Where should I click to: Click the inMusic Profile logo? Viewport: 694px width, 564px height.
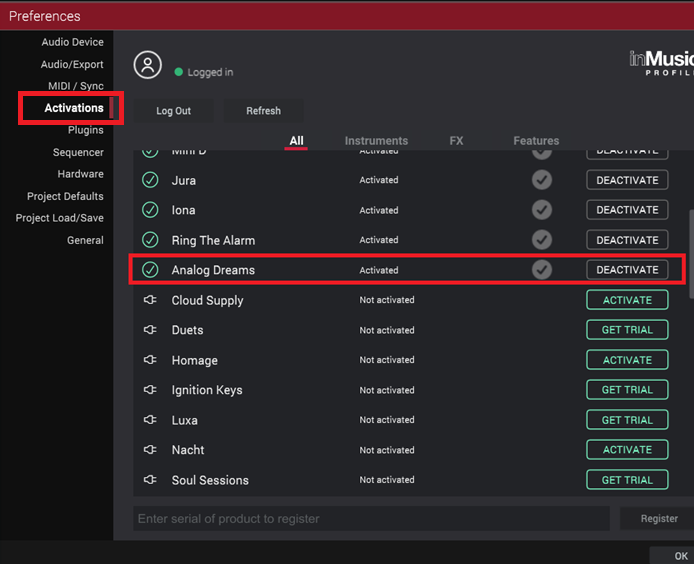coord(662,64)
